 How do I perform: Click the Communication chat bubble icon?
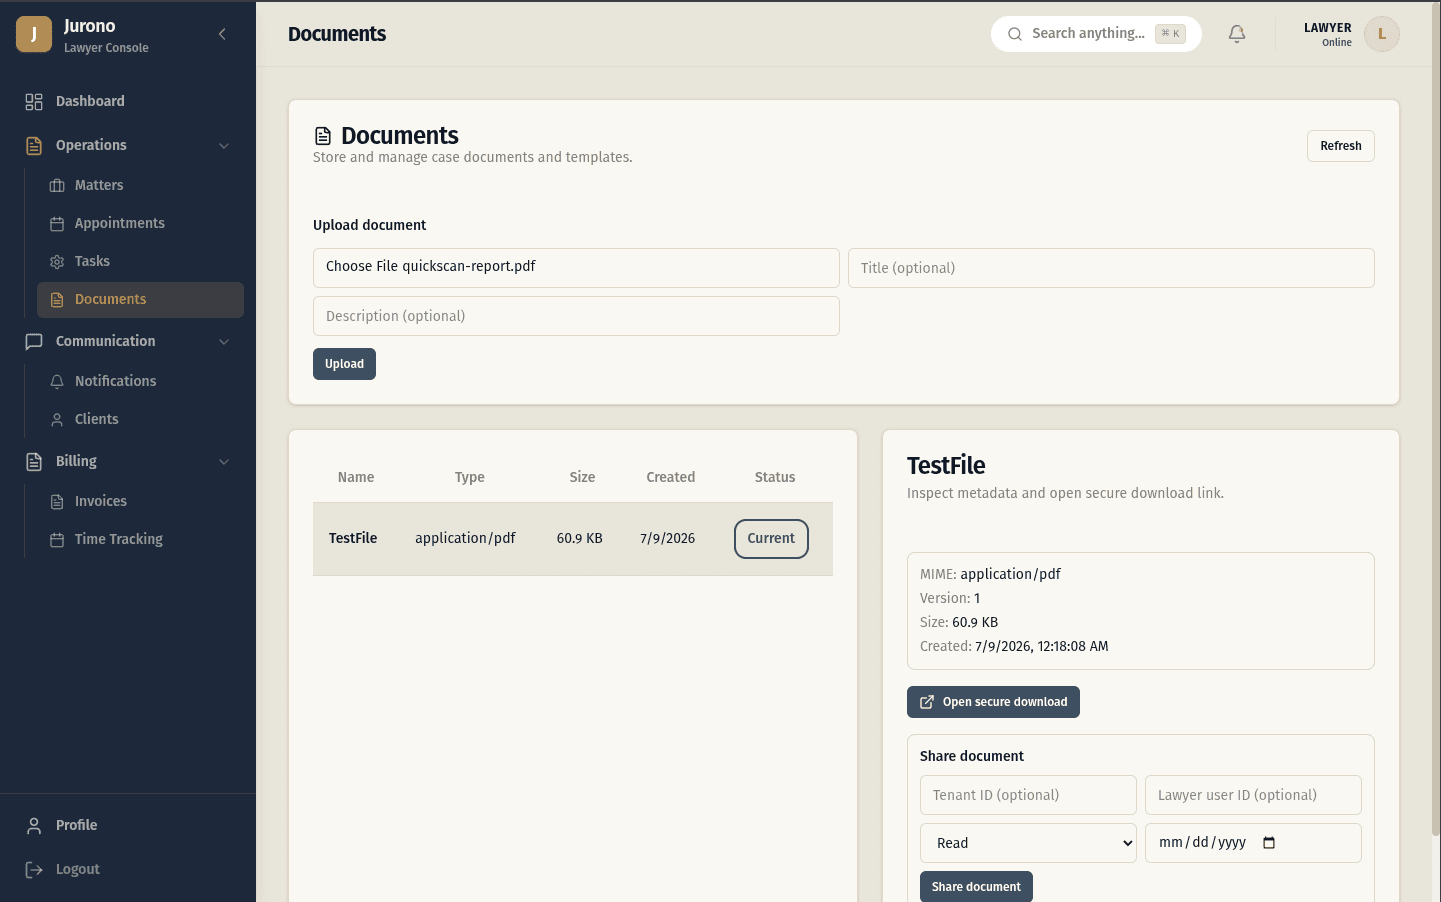coord(34,341)
